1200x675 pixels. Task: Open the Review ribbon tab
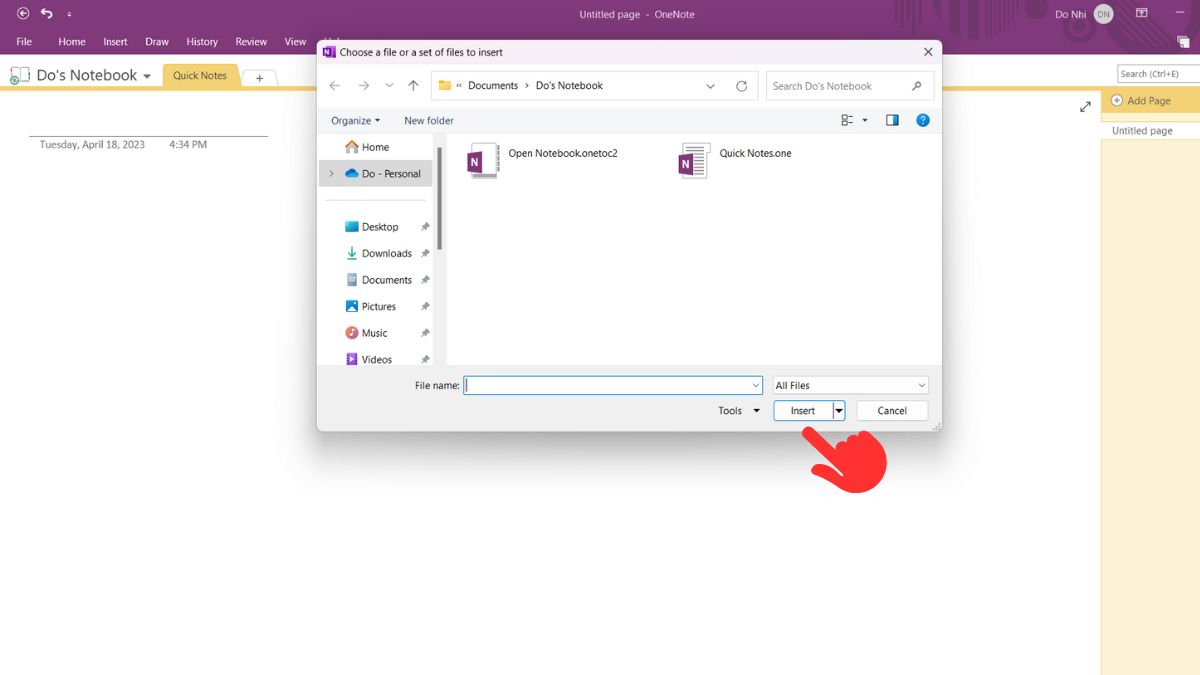tap(251, 42)
